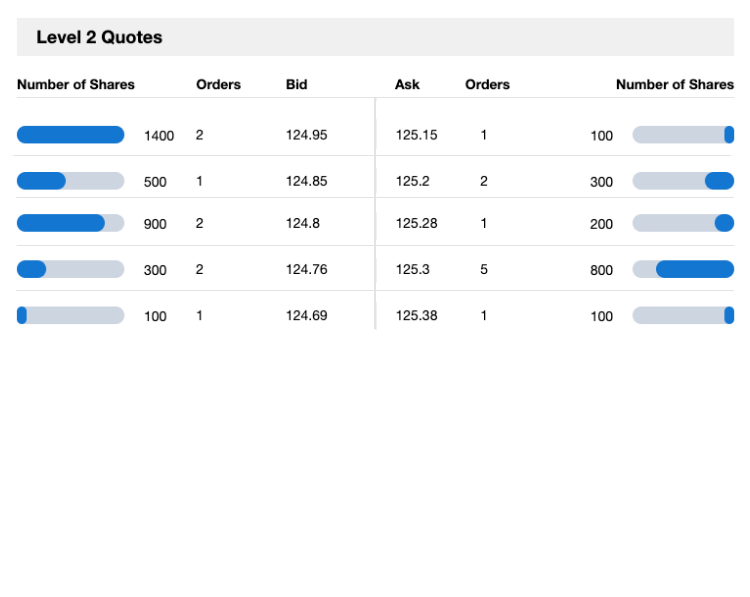Select the 125.28 ask price
The height and width of the screenshot is (597, 750).
click(416, 224)
